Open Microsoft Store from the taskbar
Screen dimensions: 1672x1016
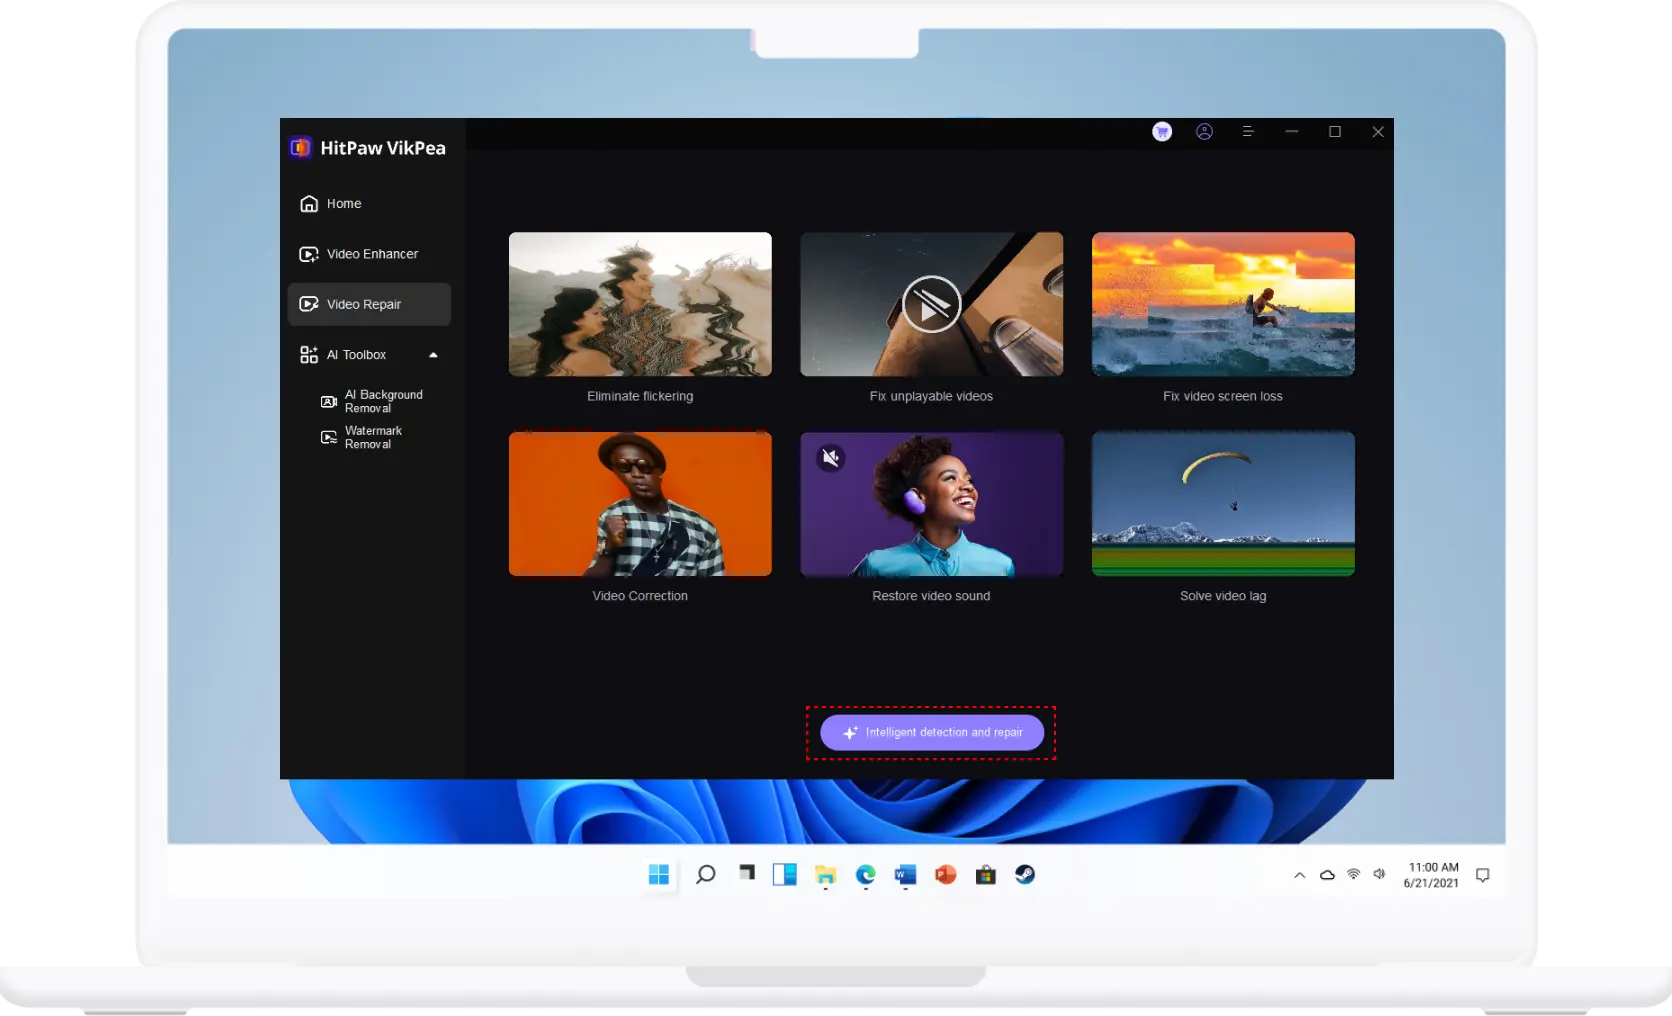point(986,875)
